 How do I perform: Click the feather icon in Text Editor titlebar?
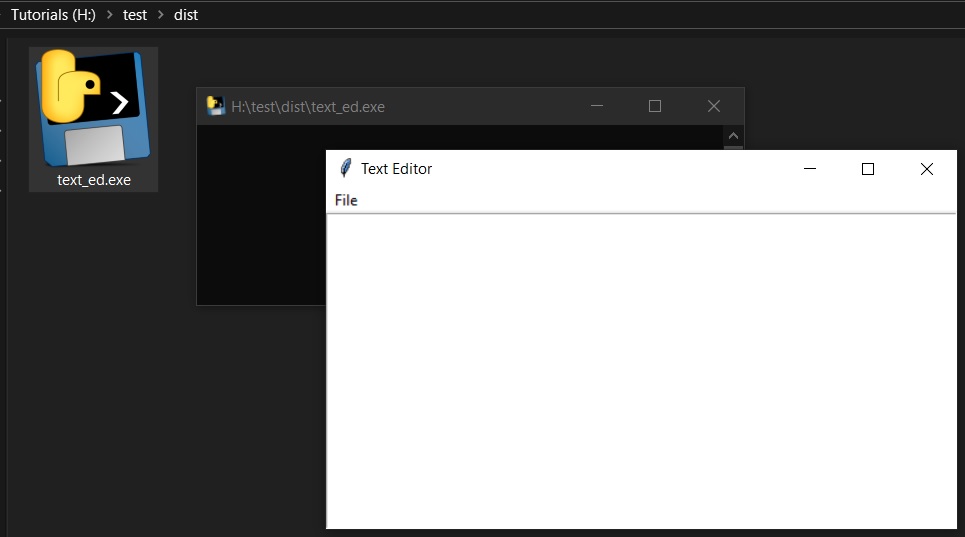346,168
